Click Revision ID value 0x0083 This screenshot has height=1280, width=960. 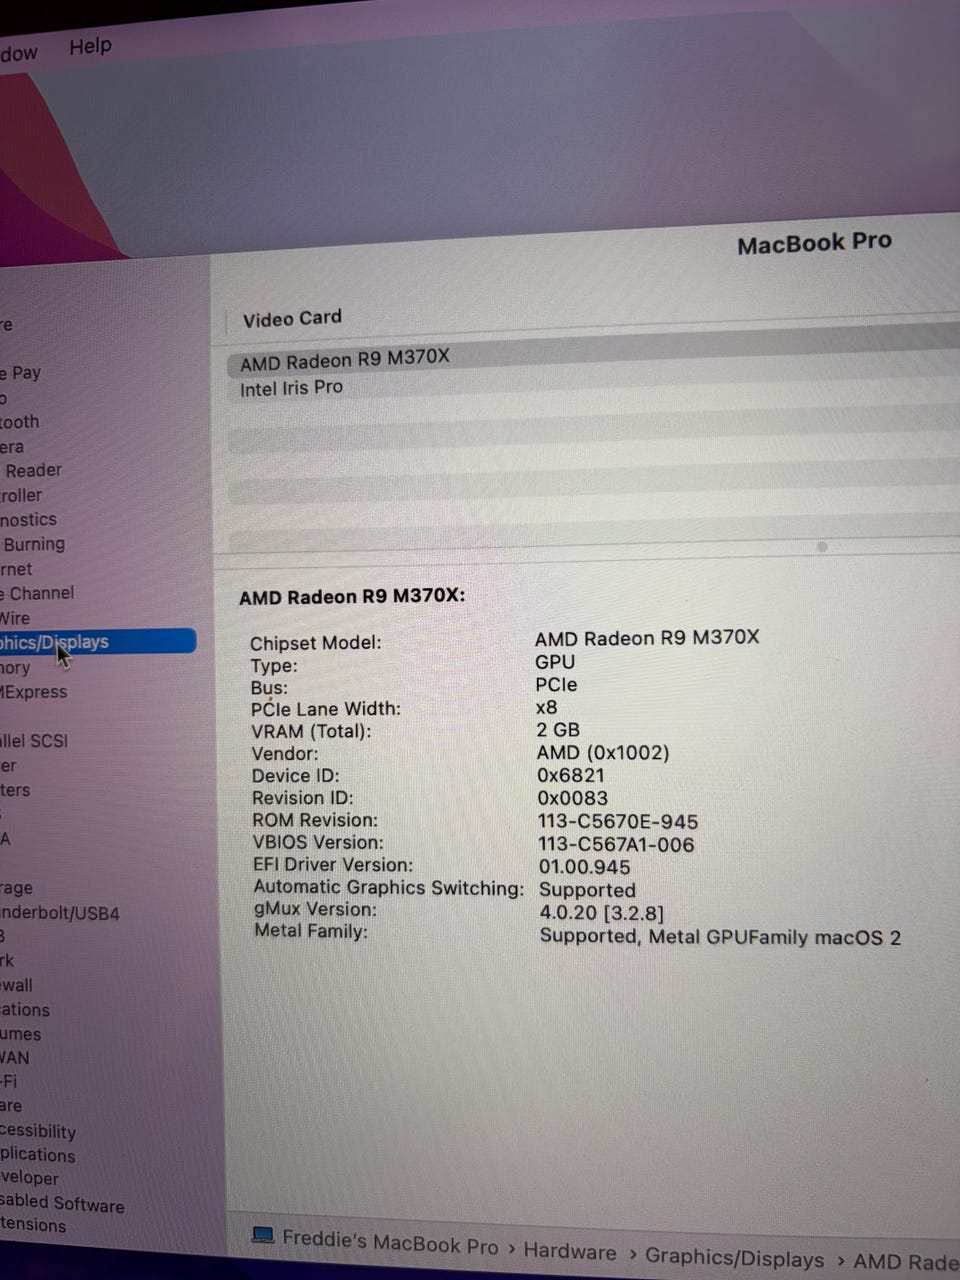tap(572, 798)
